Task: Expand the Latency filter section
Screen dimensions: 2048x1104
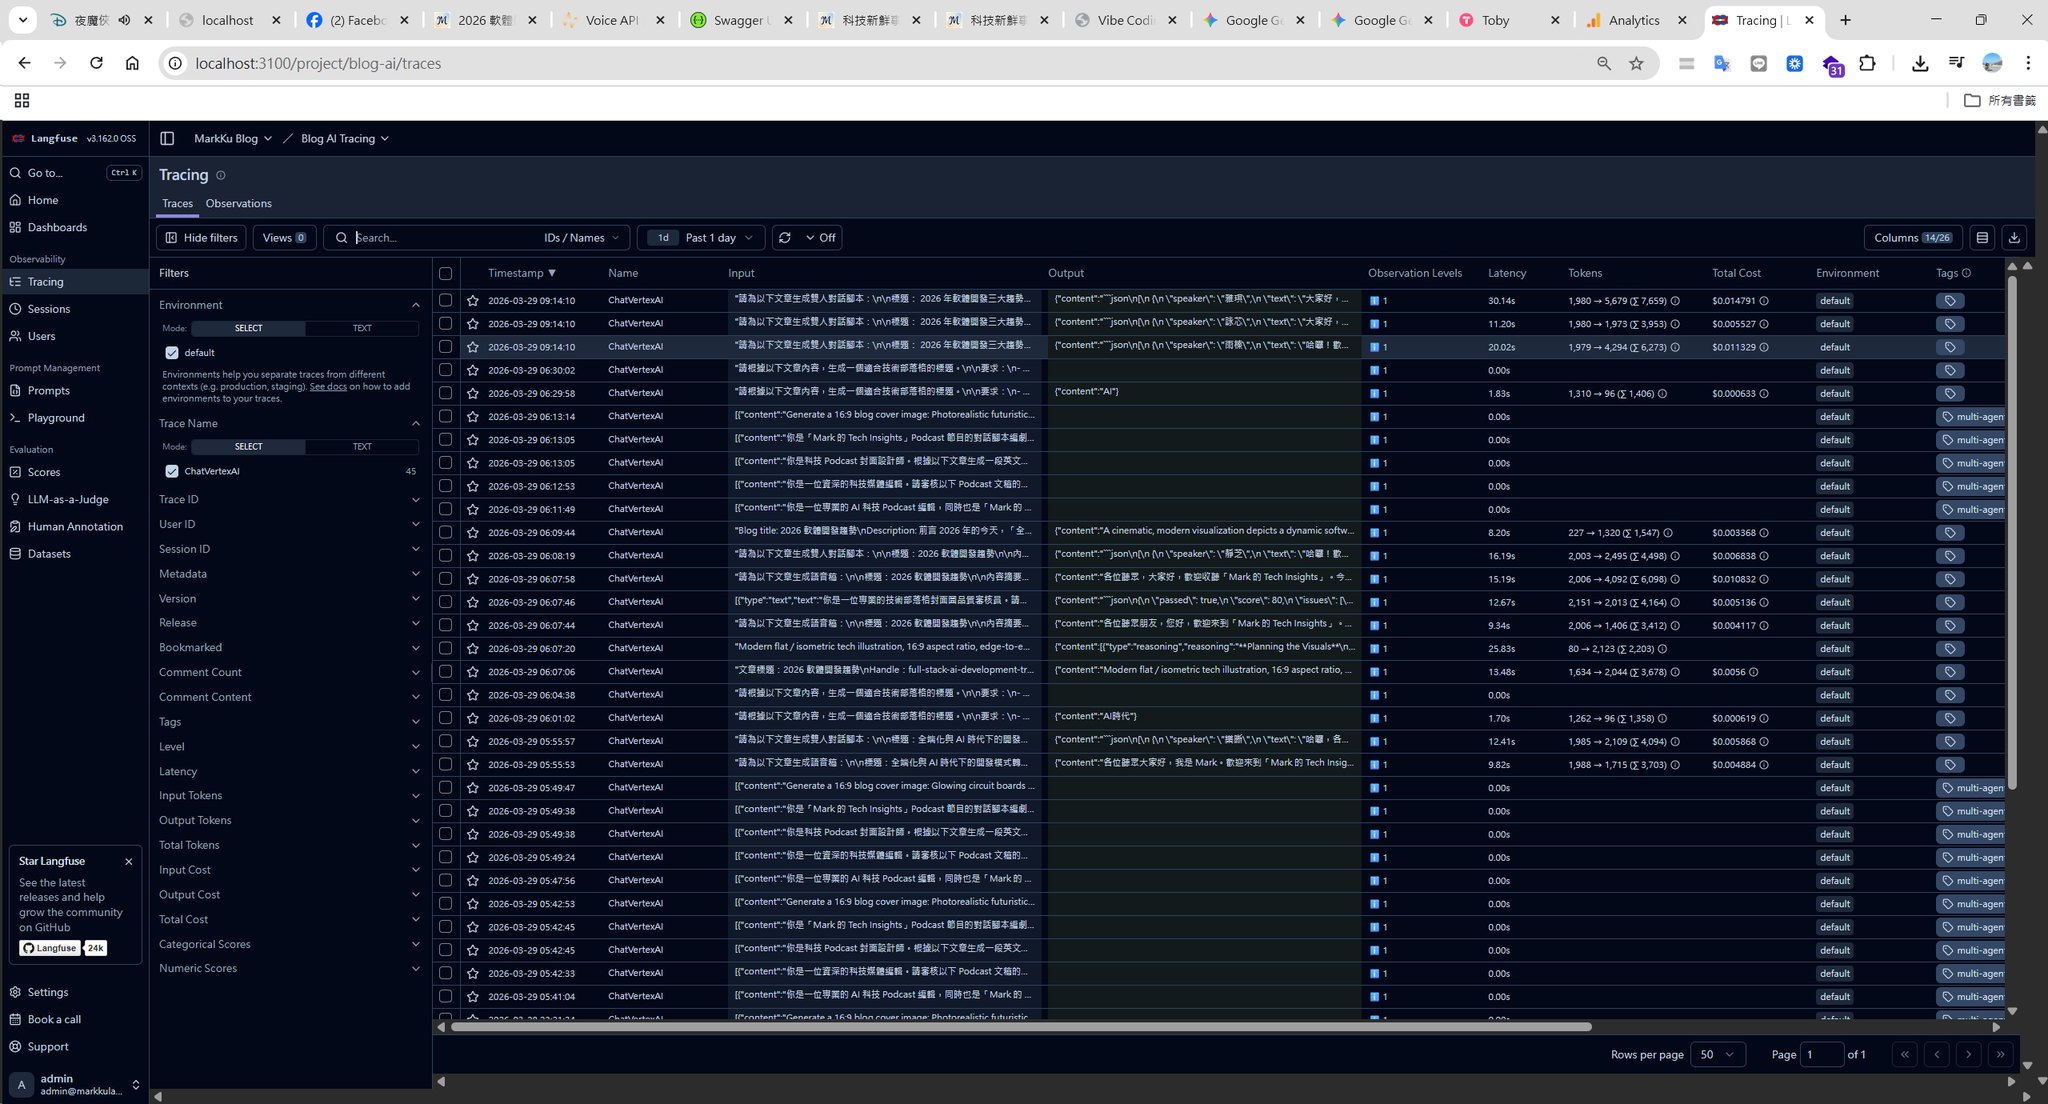Action: [289, 771]
